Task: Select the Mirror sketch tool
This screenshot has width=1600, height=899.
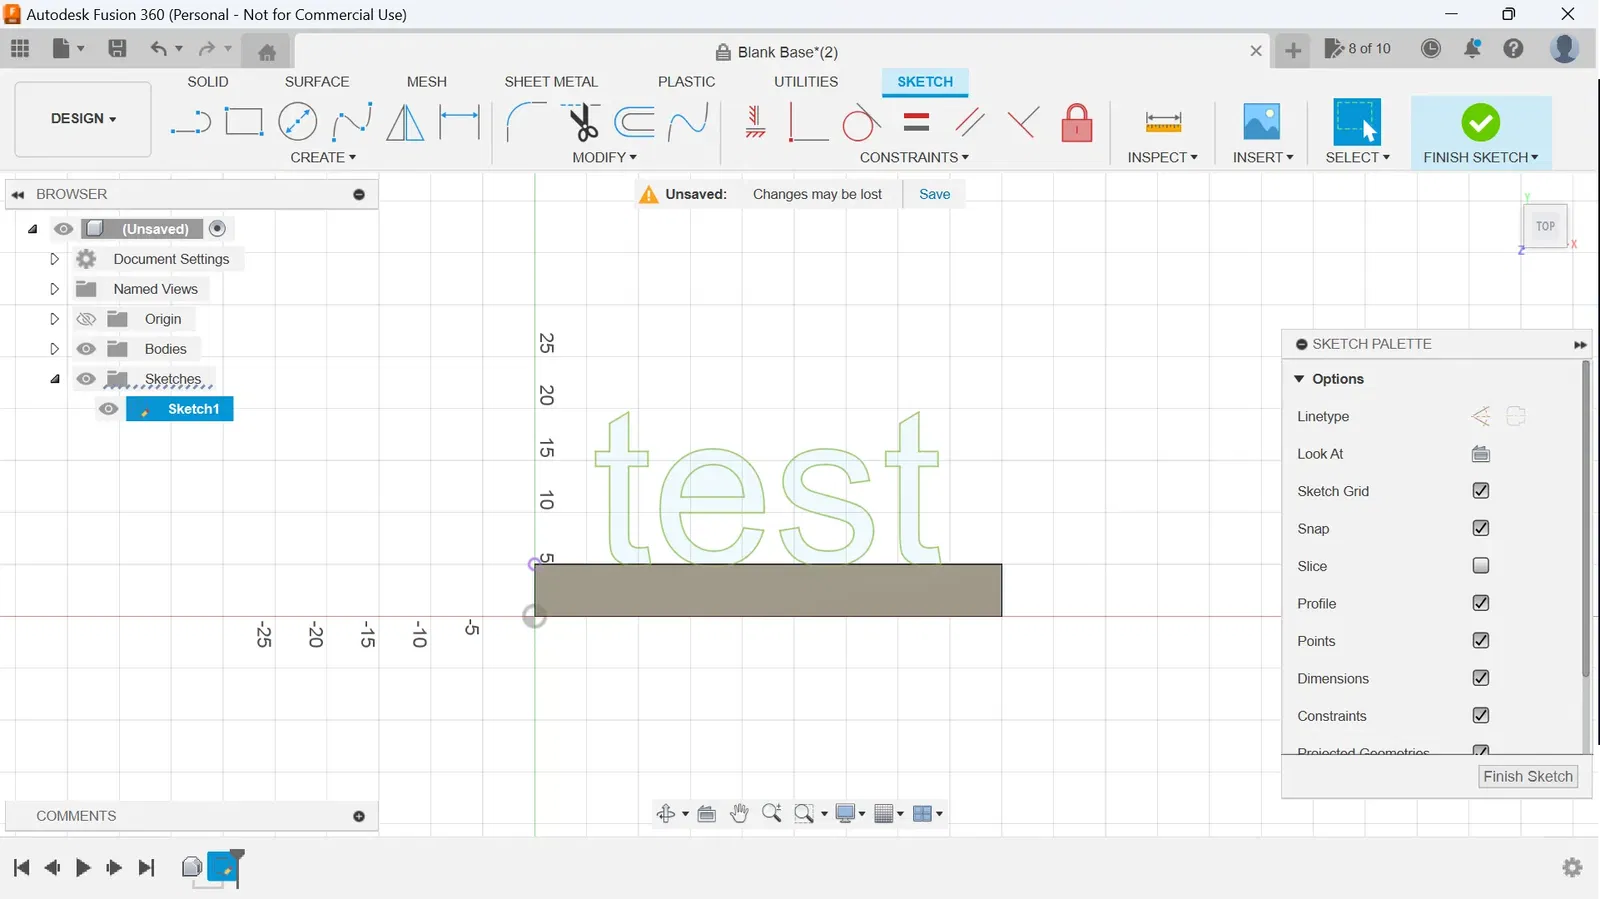Action: [x=405, y=122]
